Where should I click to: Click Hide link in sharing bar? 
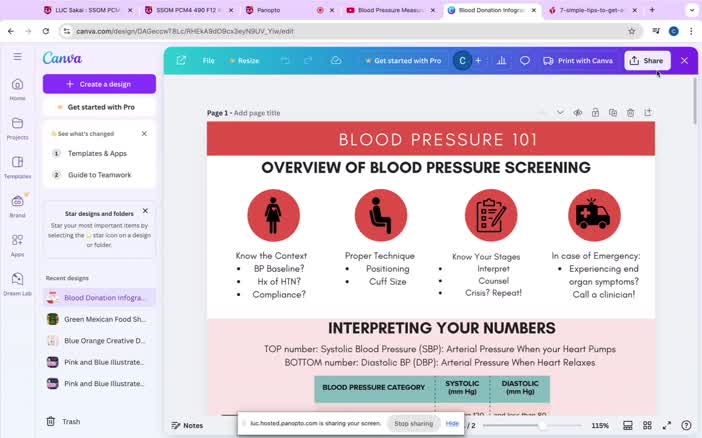tap(452, 423)
